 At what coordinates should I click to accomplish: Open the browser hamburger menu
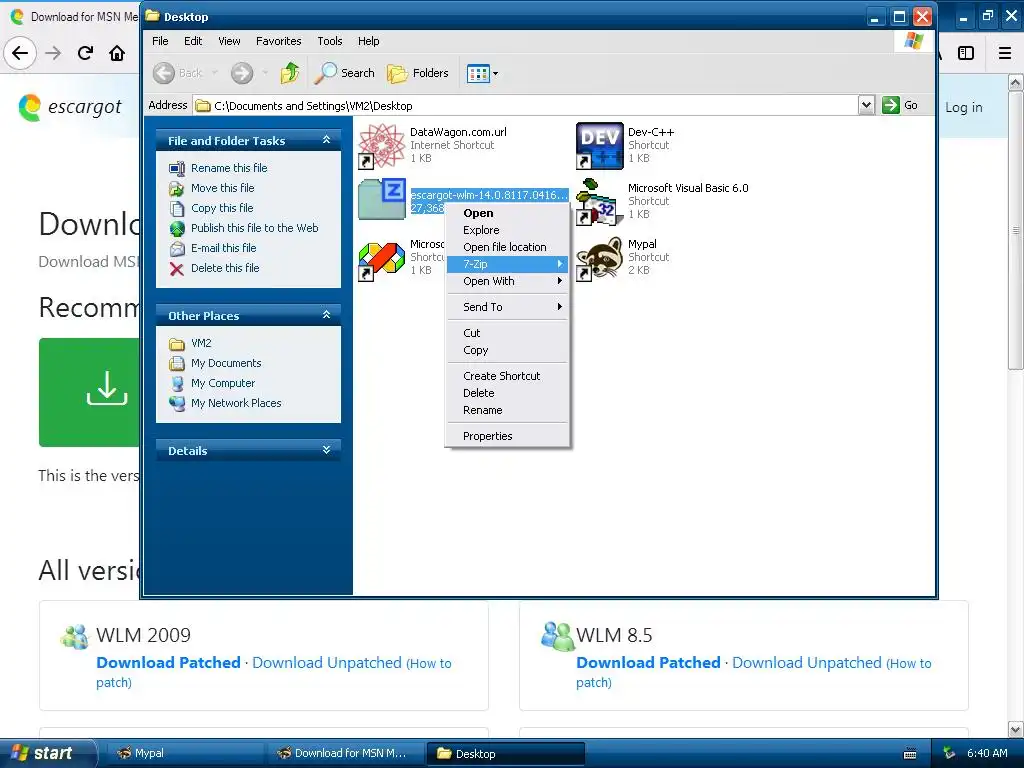click(1005, 53)
